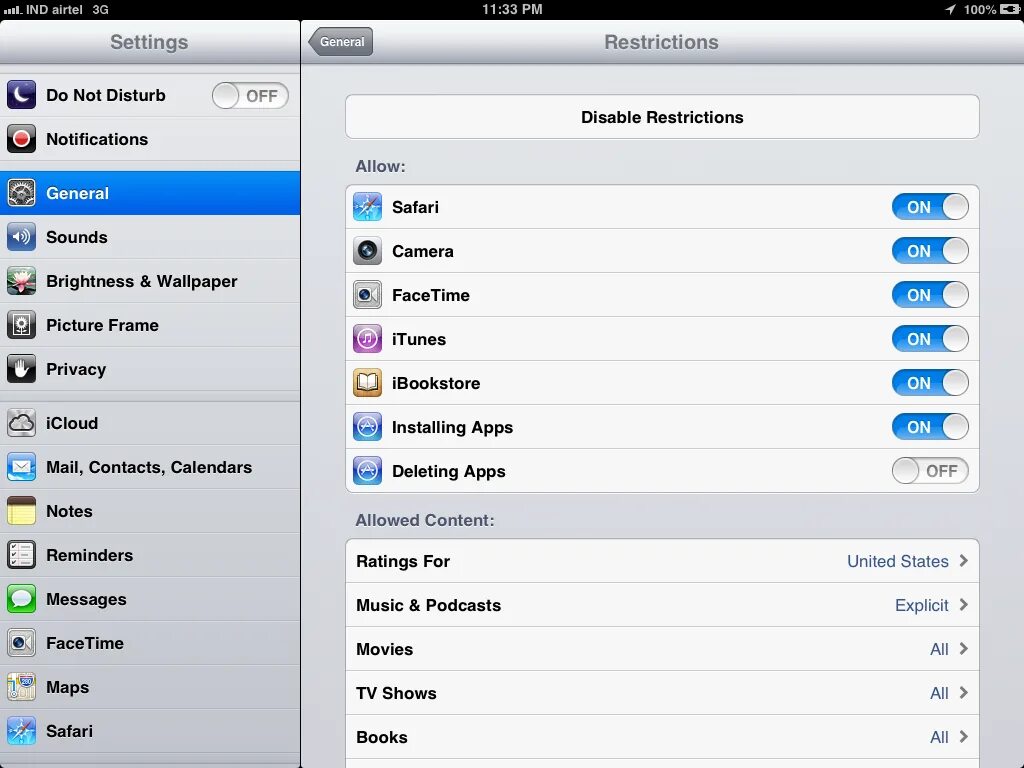
Task: Open Privacy settings
Action: pyautogui.click(x=150, y=369)
